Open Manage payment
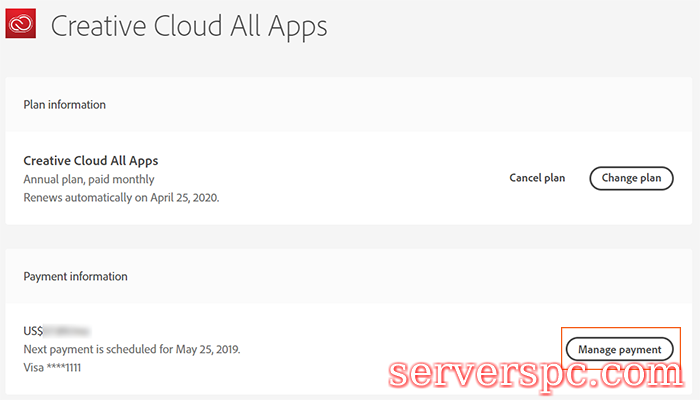The image size is (700, 400). tap(620, 349)
